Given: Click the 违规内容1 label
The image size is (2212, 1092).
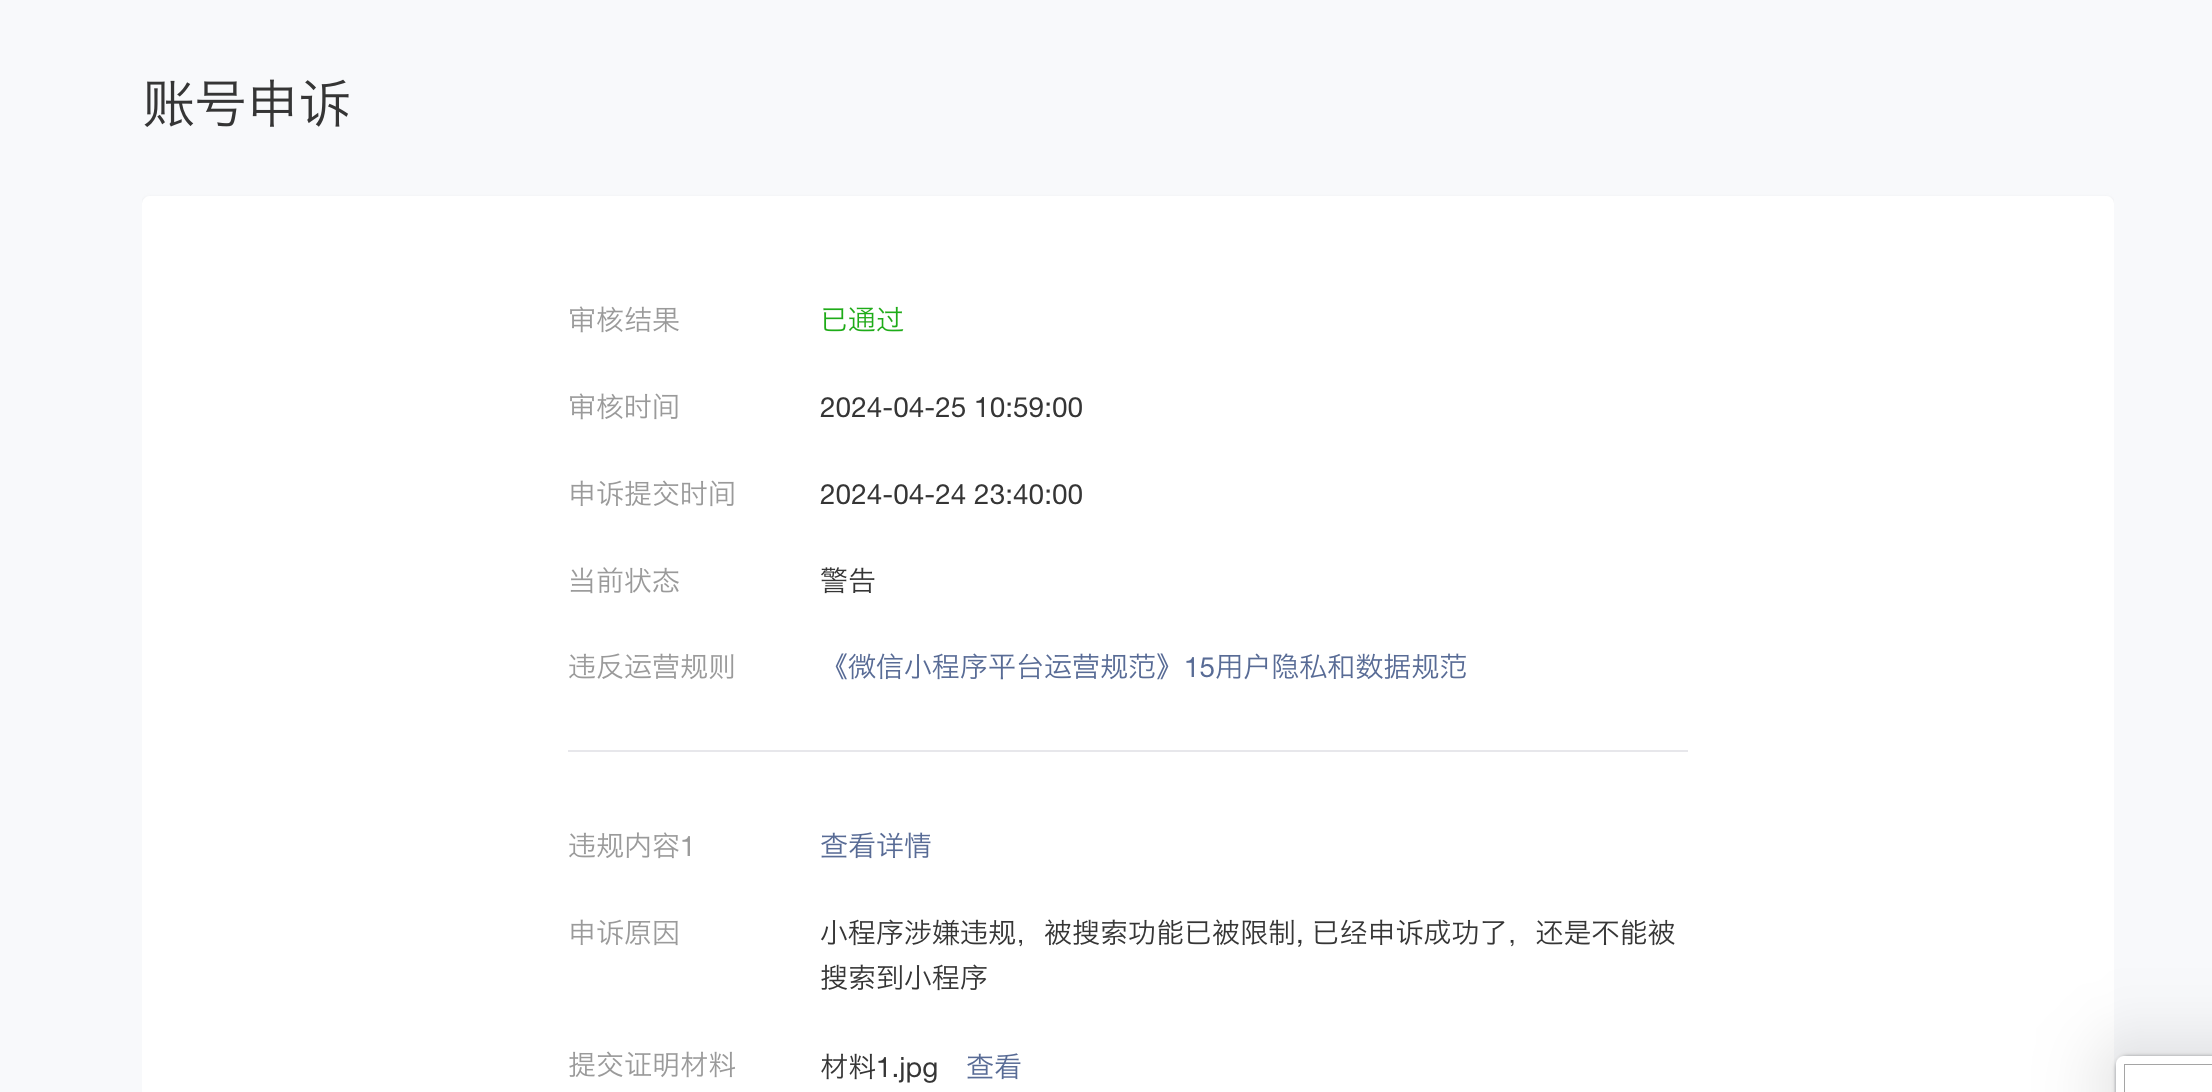Looking at the screenshot, I should [631, 846].
